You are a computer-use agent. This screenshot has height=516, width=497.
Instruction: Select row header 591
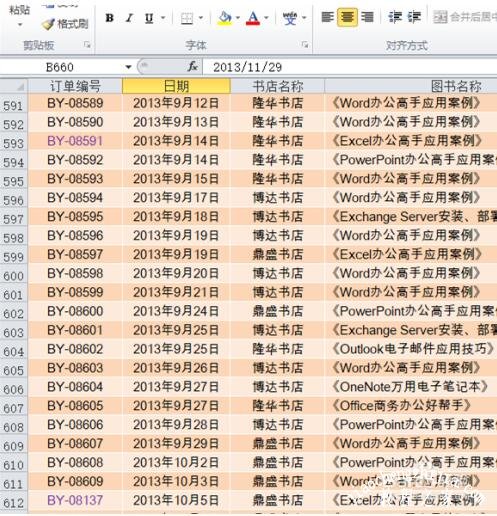coord(14,105)
